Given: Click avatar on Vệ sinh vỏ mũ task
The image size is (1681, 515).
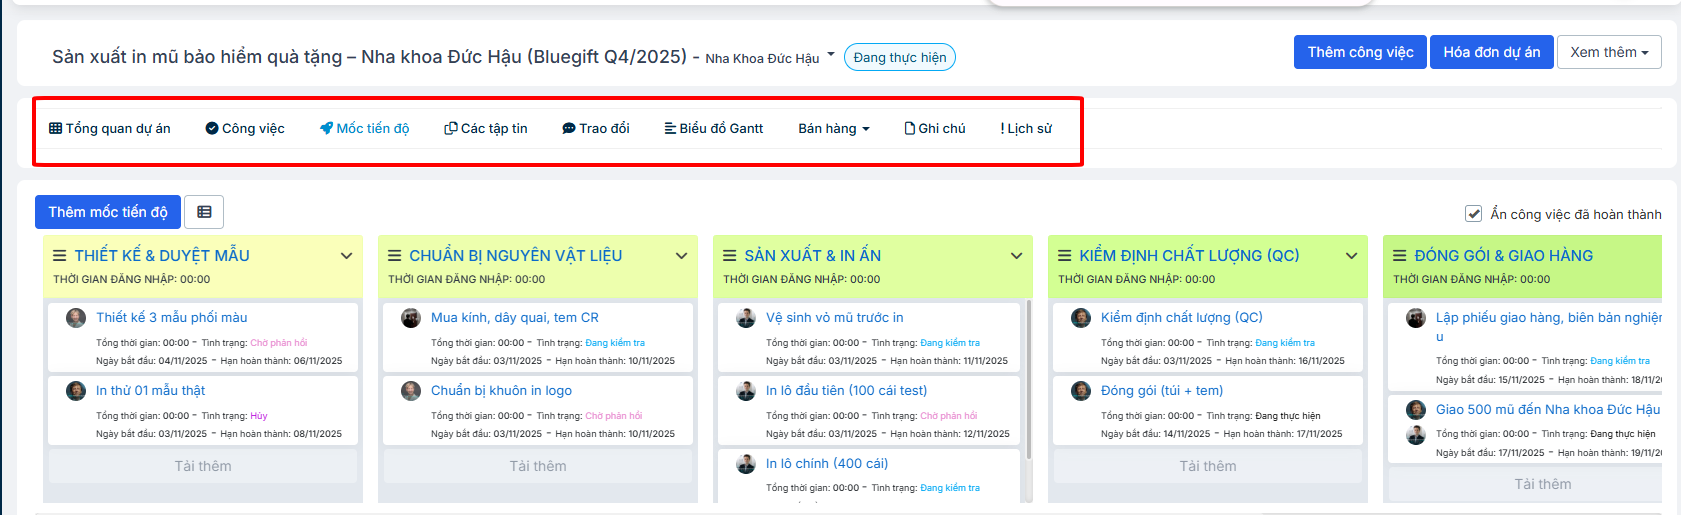Looking at the screenshot, I should tap(746, 318).
